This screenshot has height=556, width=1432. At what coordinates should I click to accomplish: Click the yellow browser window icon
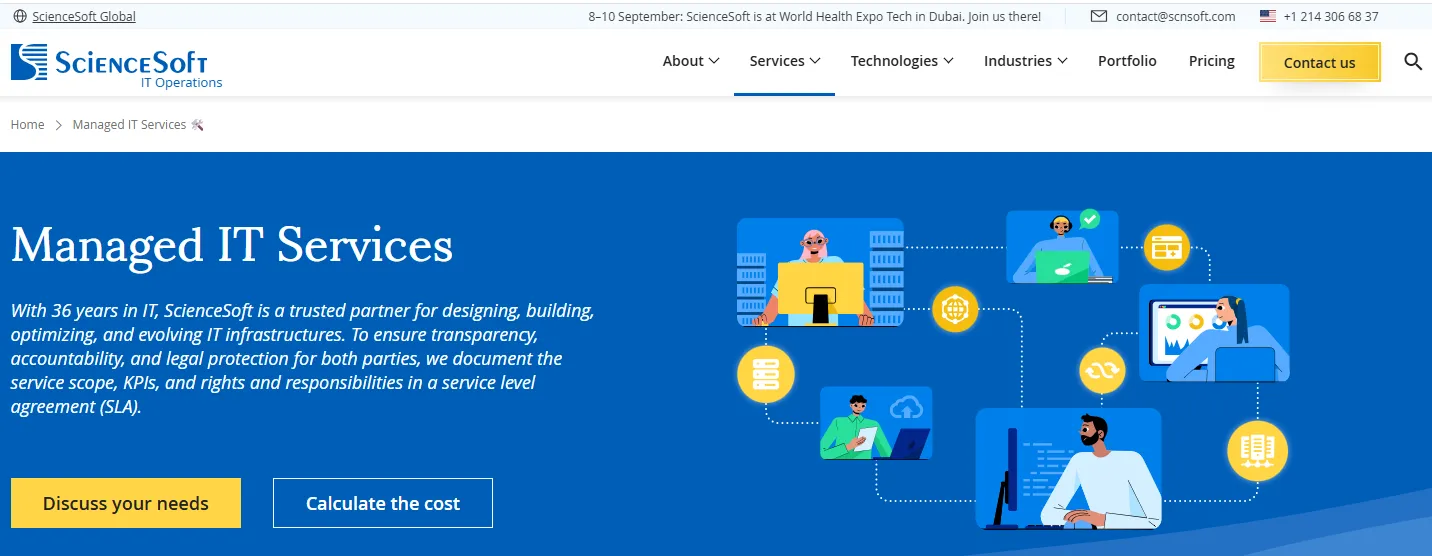pyautogui.click(x=1166, y=246)
